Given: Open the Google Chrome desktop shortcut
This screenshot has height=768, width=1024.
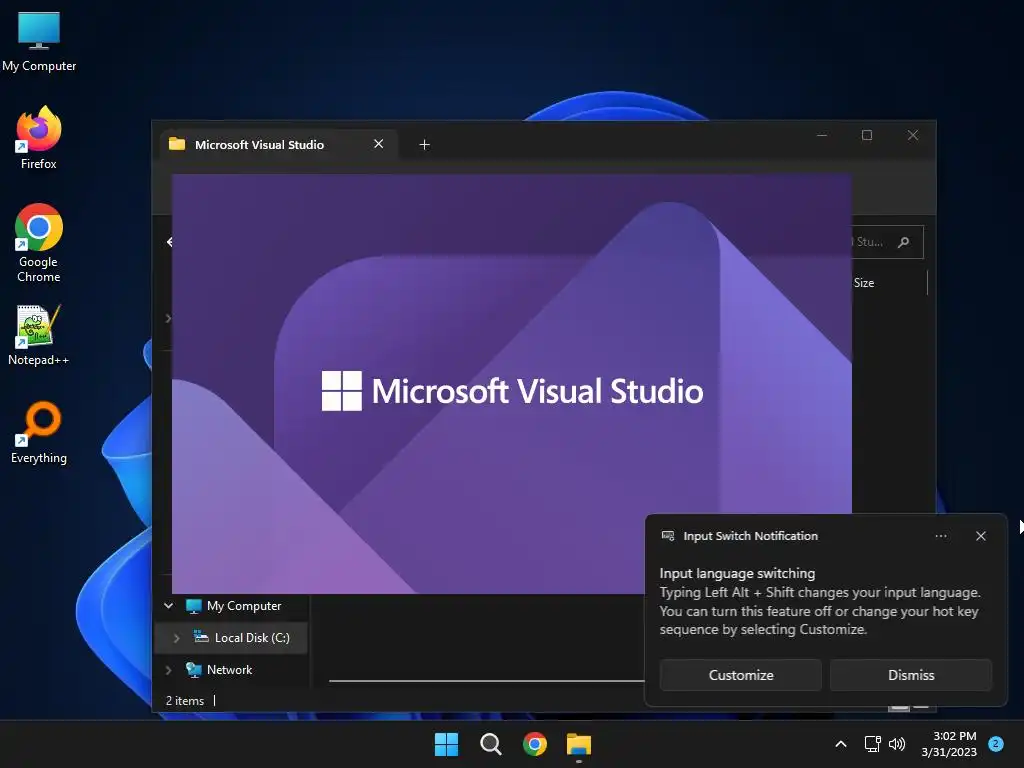Looking at the screenshot, I should (39, 243).
